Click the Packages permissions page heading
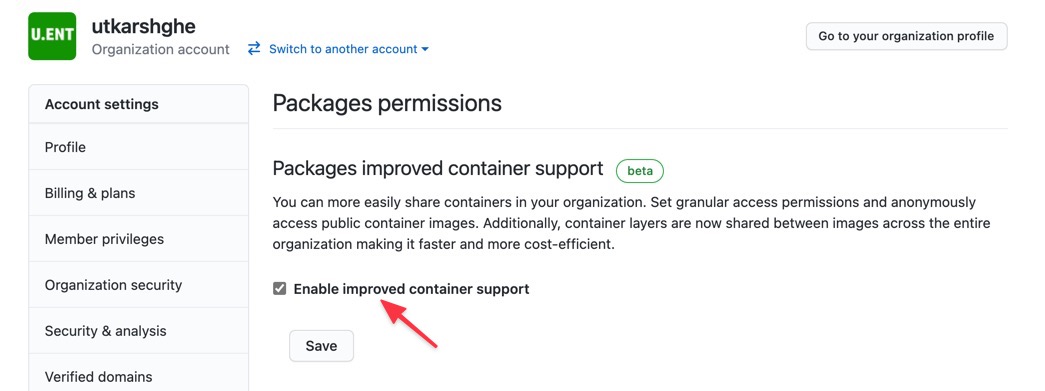Screen dimensions: 1045x391 pos(387,103)
